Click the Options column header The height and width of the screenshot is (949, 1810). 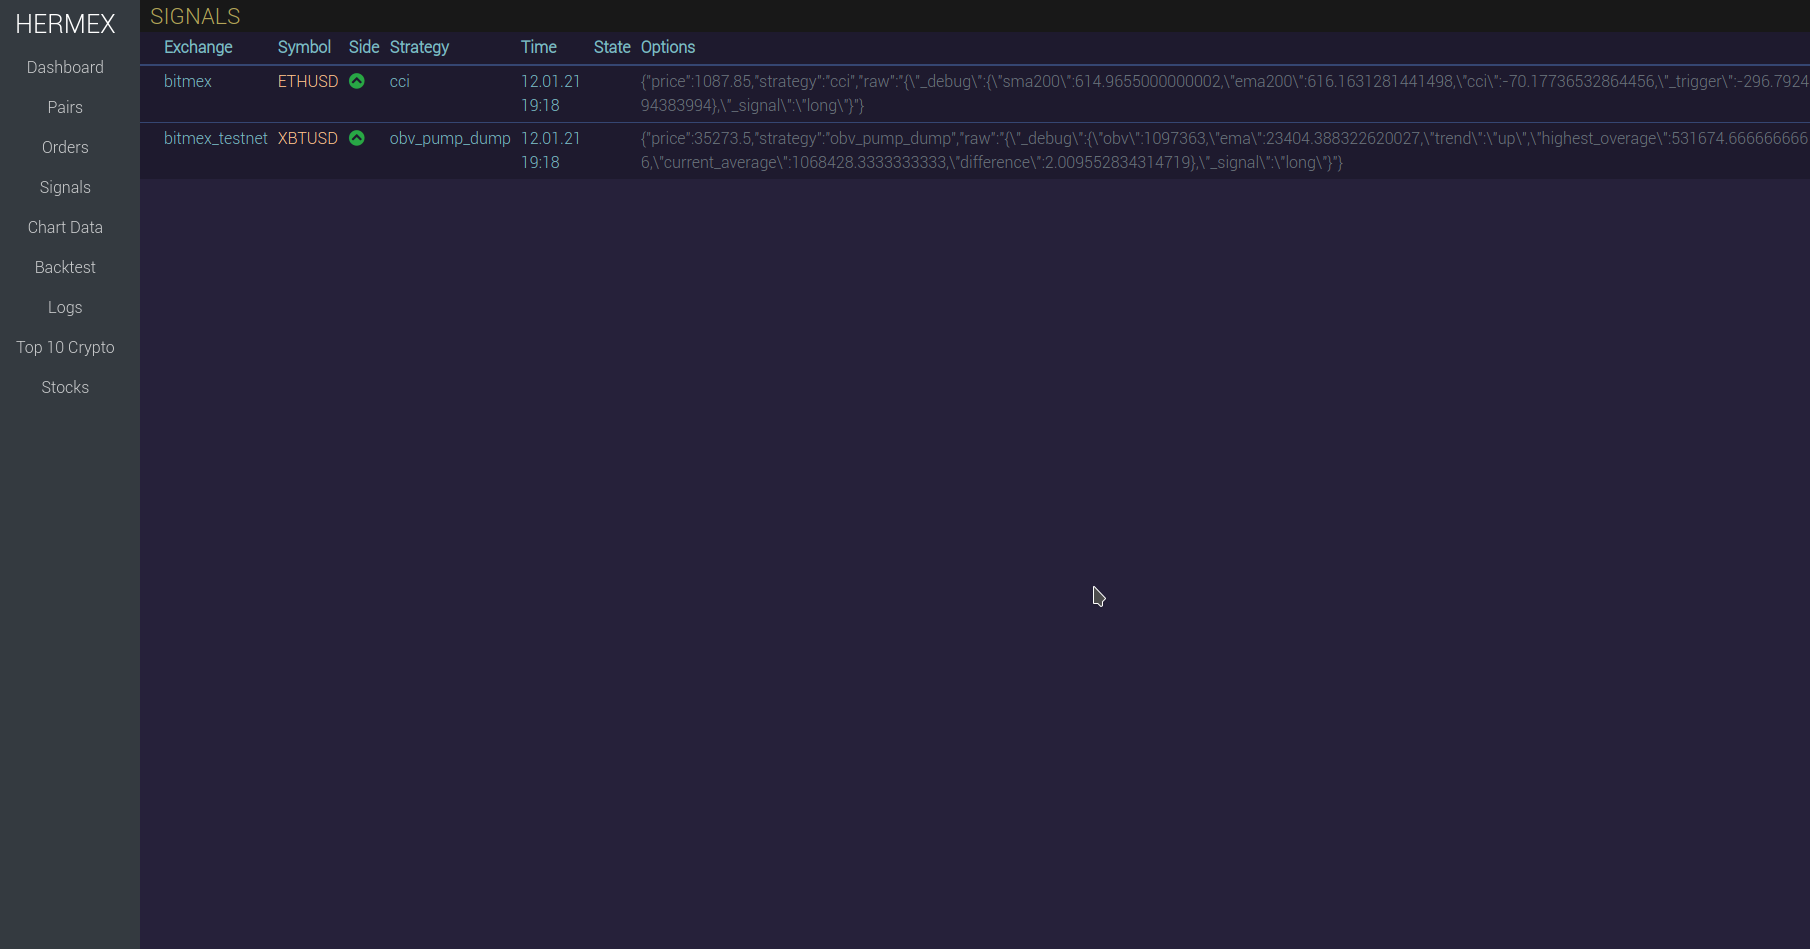coord(668,47)
